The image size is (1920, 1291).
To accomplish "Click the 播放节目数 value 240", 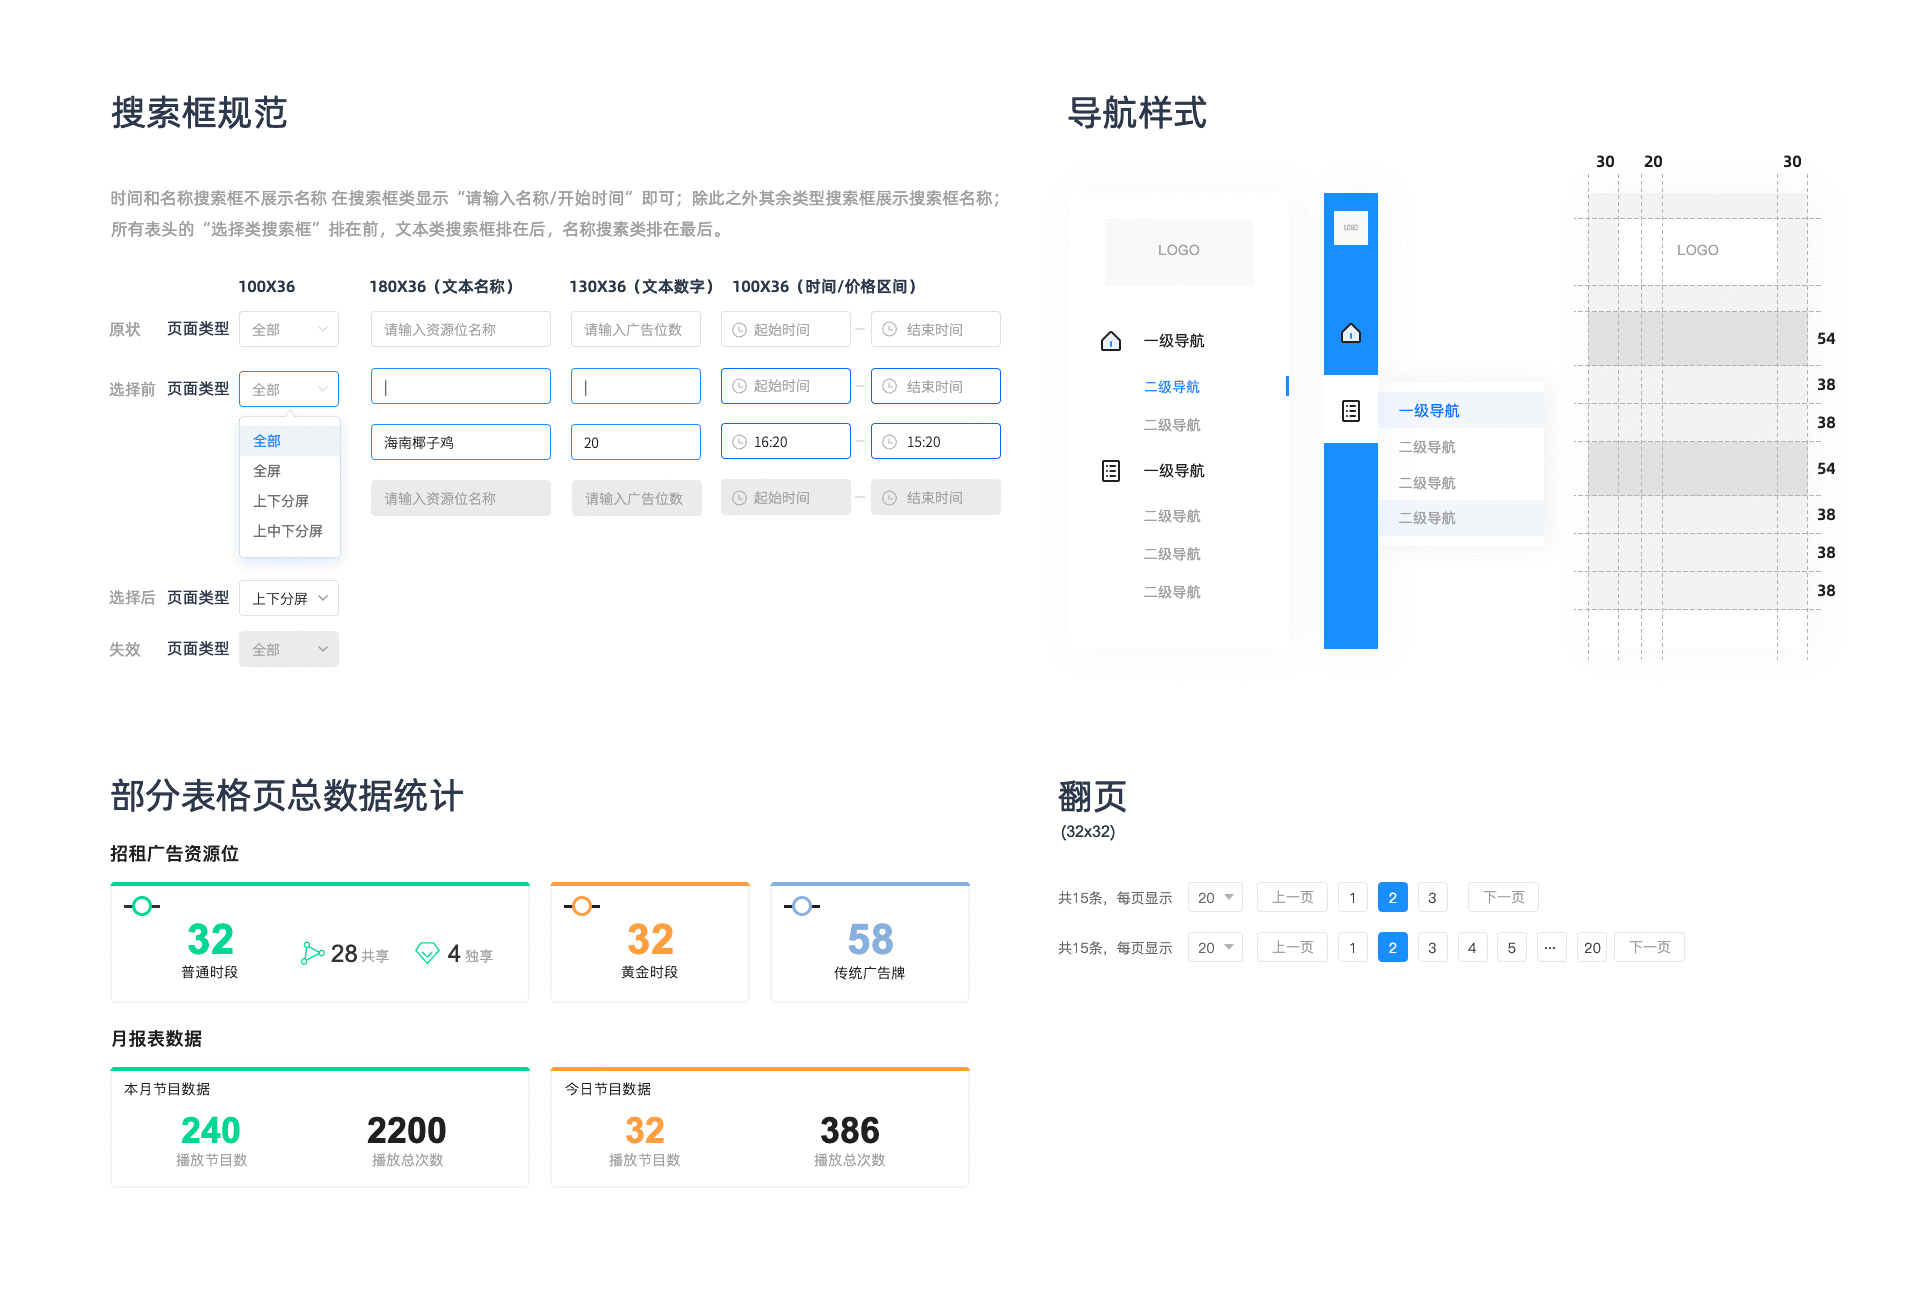I will point(210,1130).
